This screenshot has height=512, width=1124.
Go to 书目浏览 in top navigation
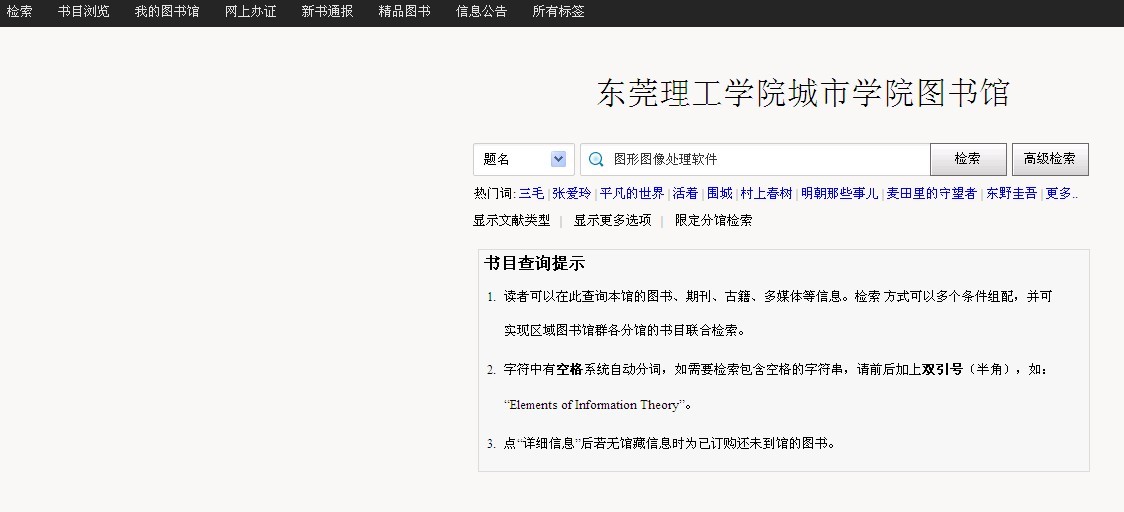pyautogui.click(x=84, y=11)
